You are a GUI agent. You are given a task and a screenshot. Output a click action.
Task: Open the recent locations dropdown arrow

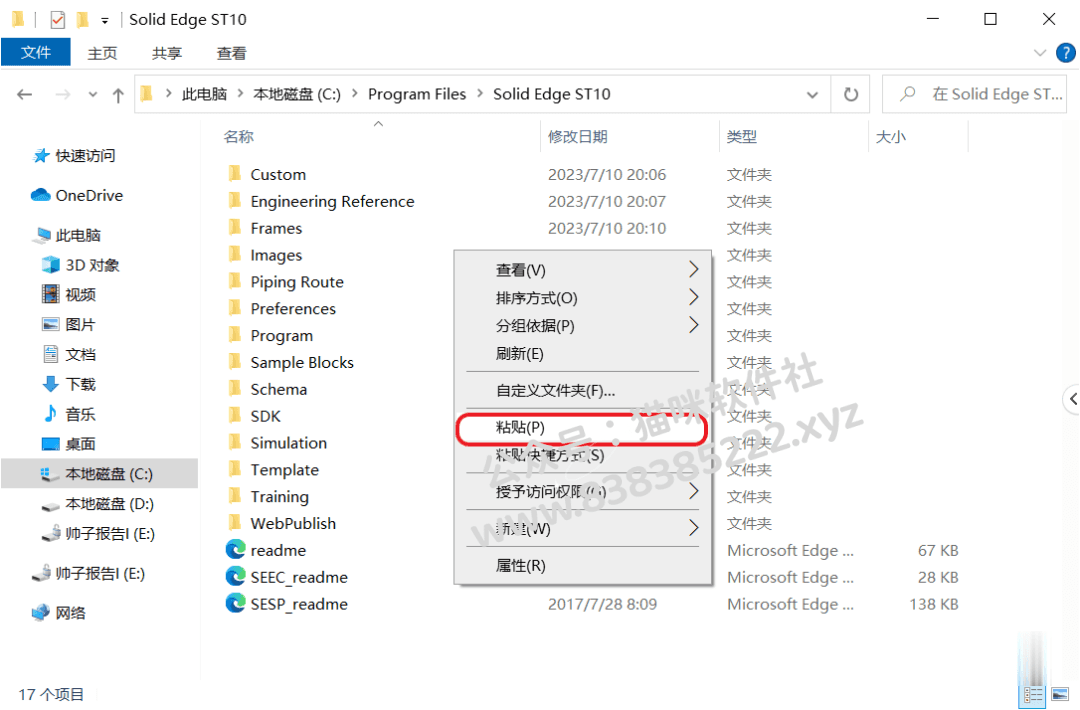coord(92,95)
